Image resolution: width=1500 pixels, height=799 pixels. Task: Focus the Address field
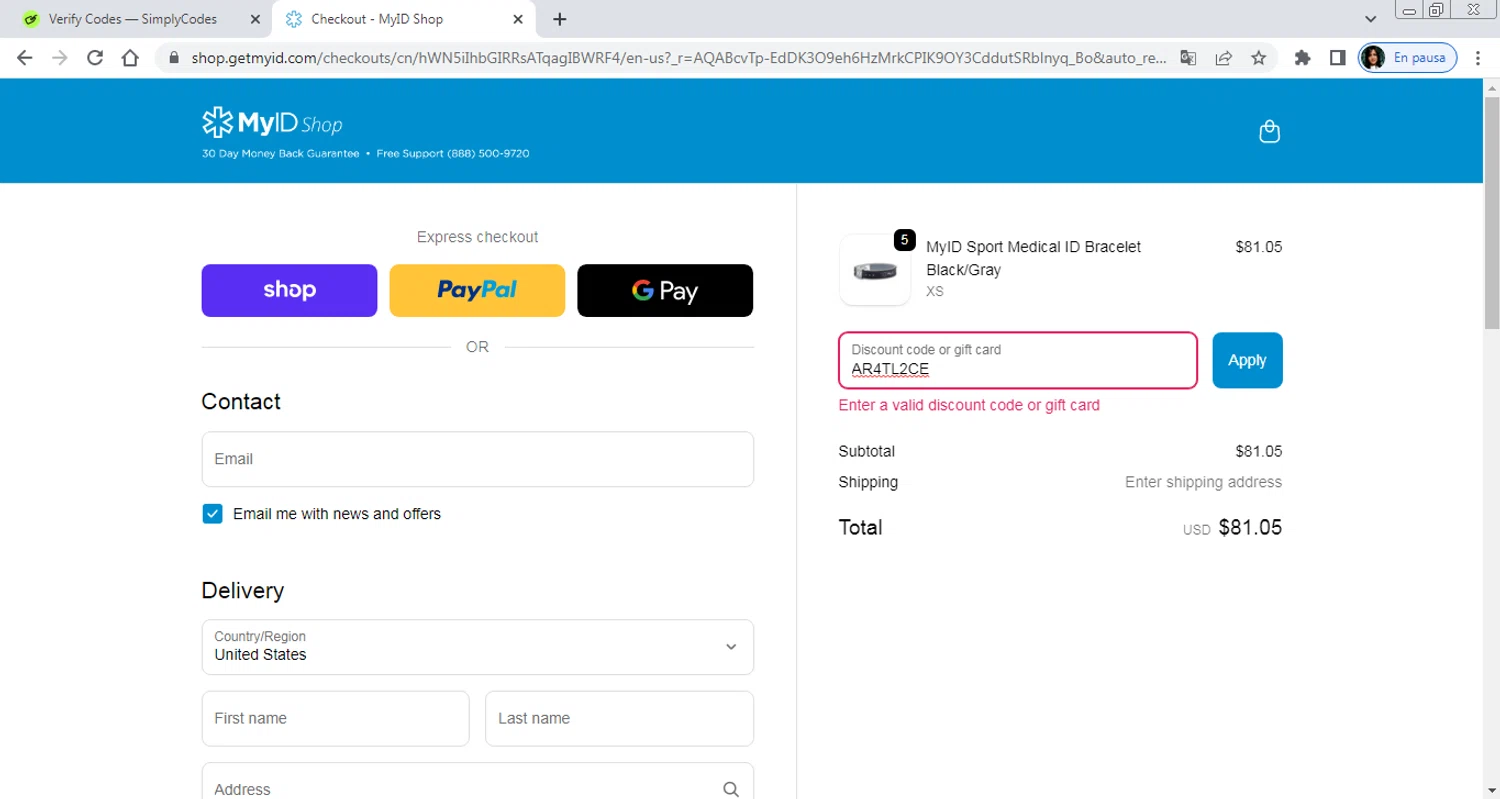pos(478,781)
